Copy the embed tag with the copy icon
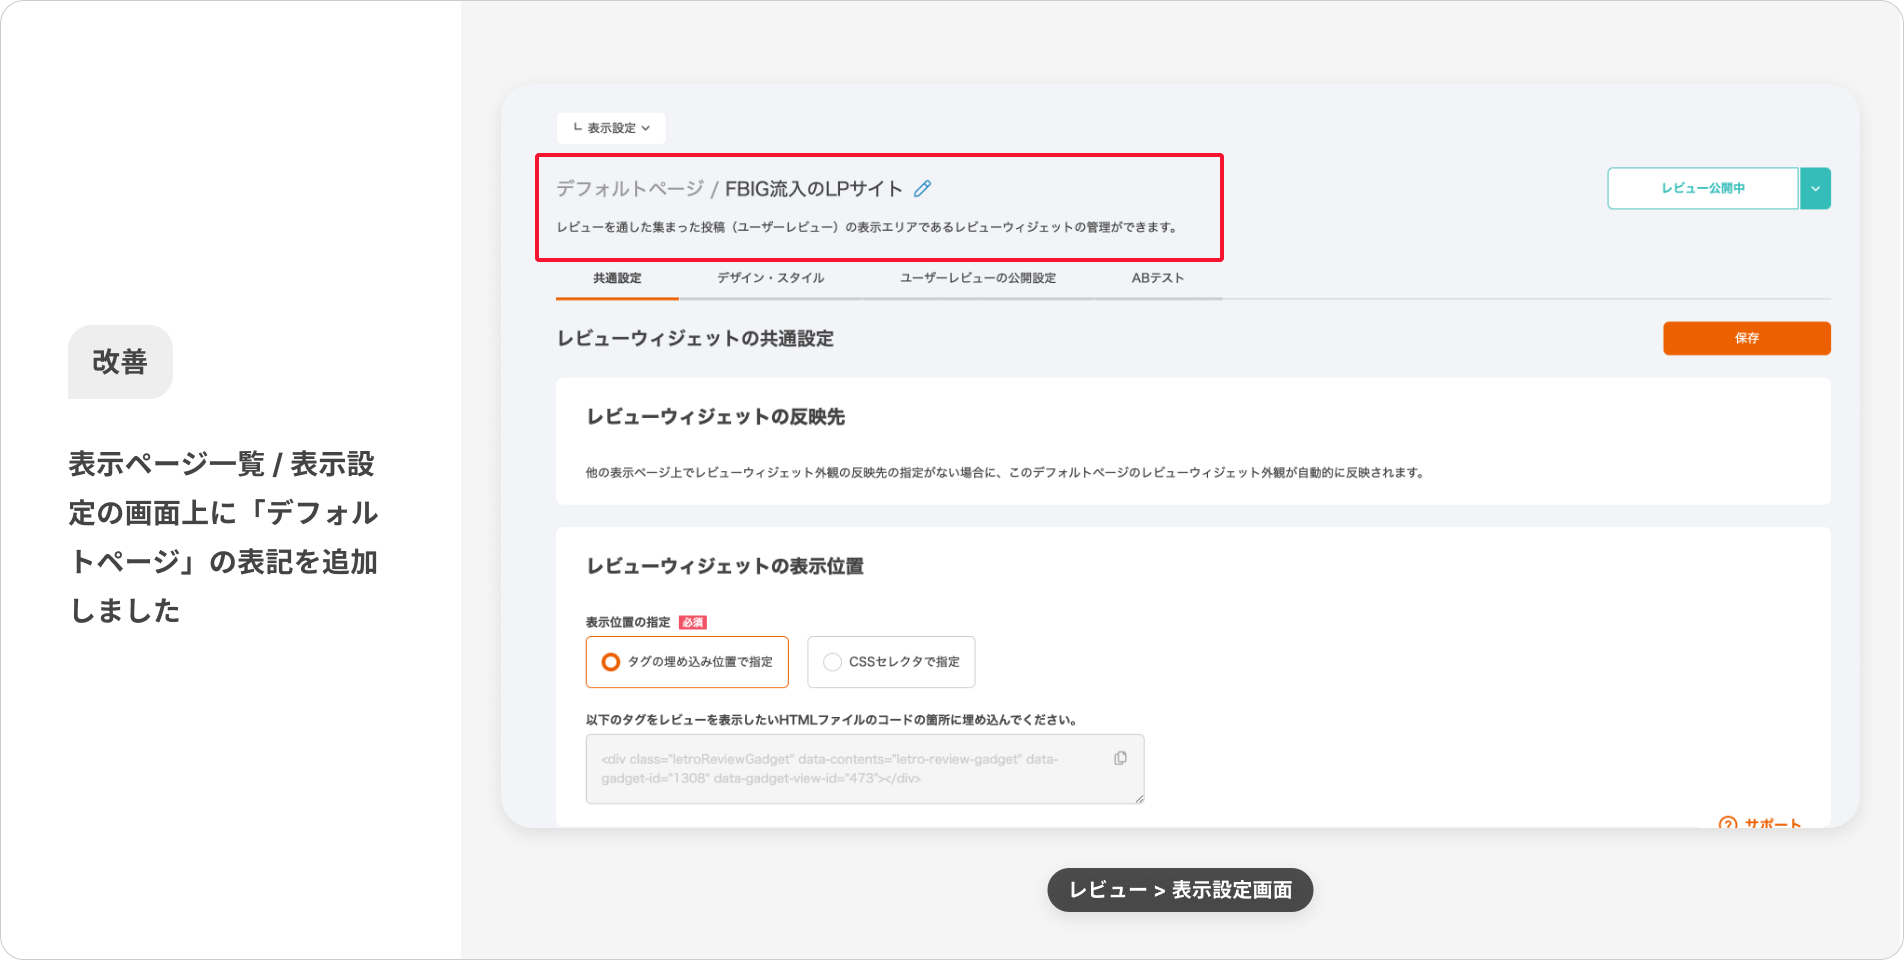This screenshot has height=960, width=1904. pos(1120,759)
